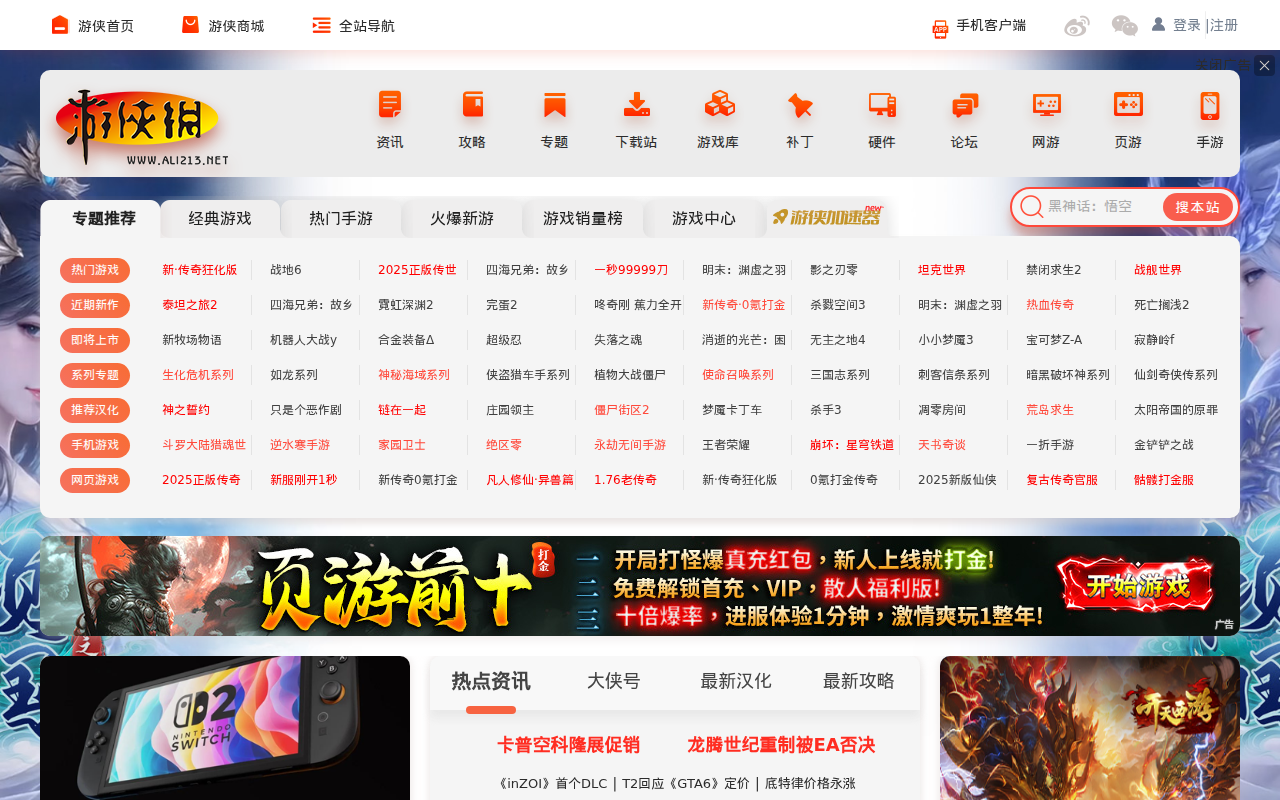Switch to 游戏中心 tab

[704, 218]
